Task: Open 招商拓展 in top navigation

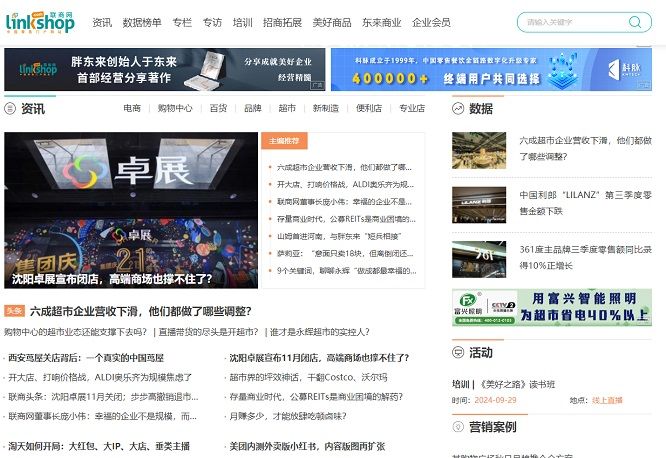Action: 282,23
